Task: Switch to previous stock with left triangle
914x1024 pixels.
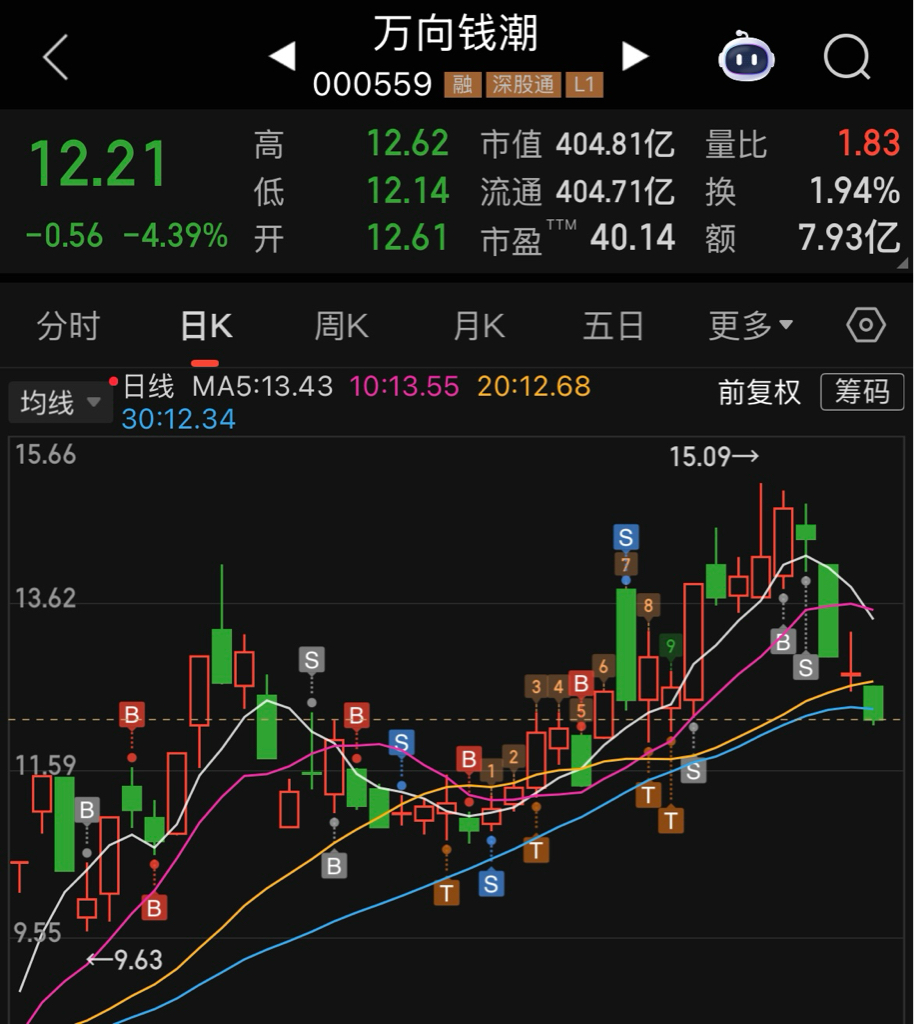Action: click(x=283, y=56)
